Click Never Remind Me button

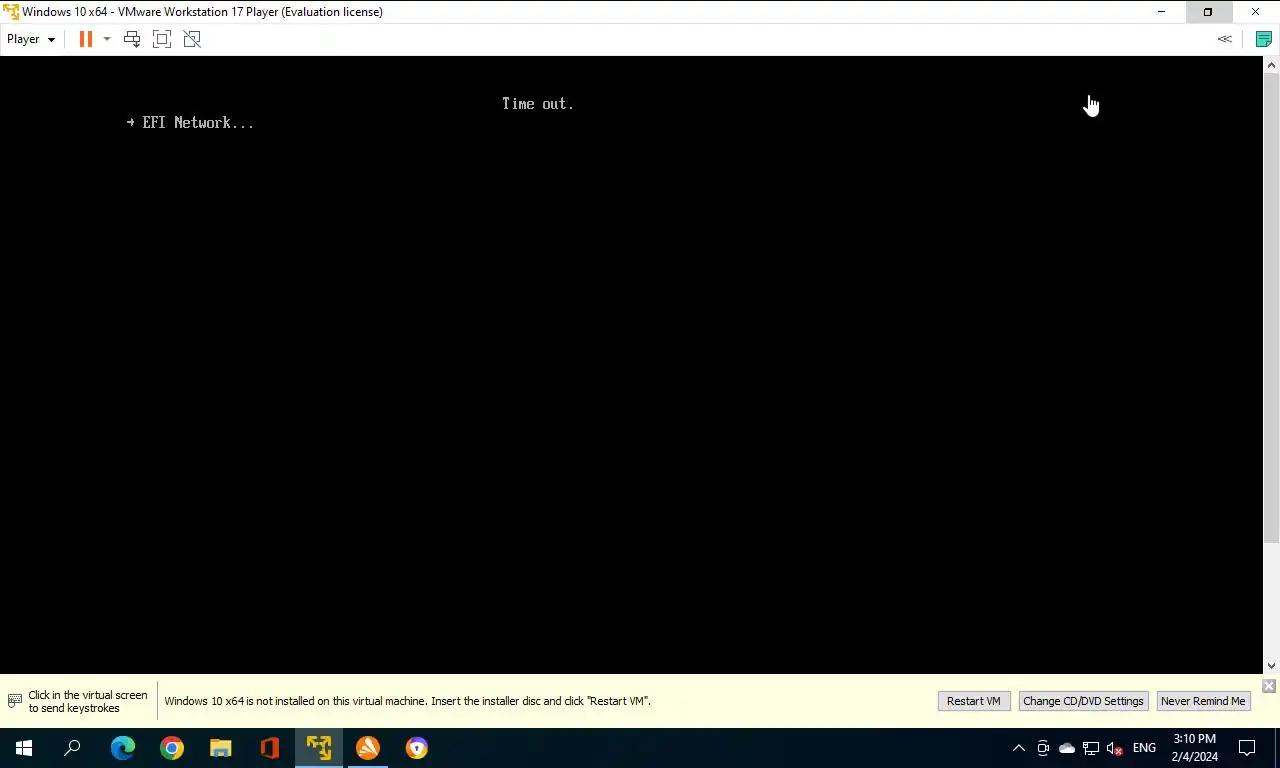point(1203,701)
